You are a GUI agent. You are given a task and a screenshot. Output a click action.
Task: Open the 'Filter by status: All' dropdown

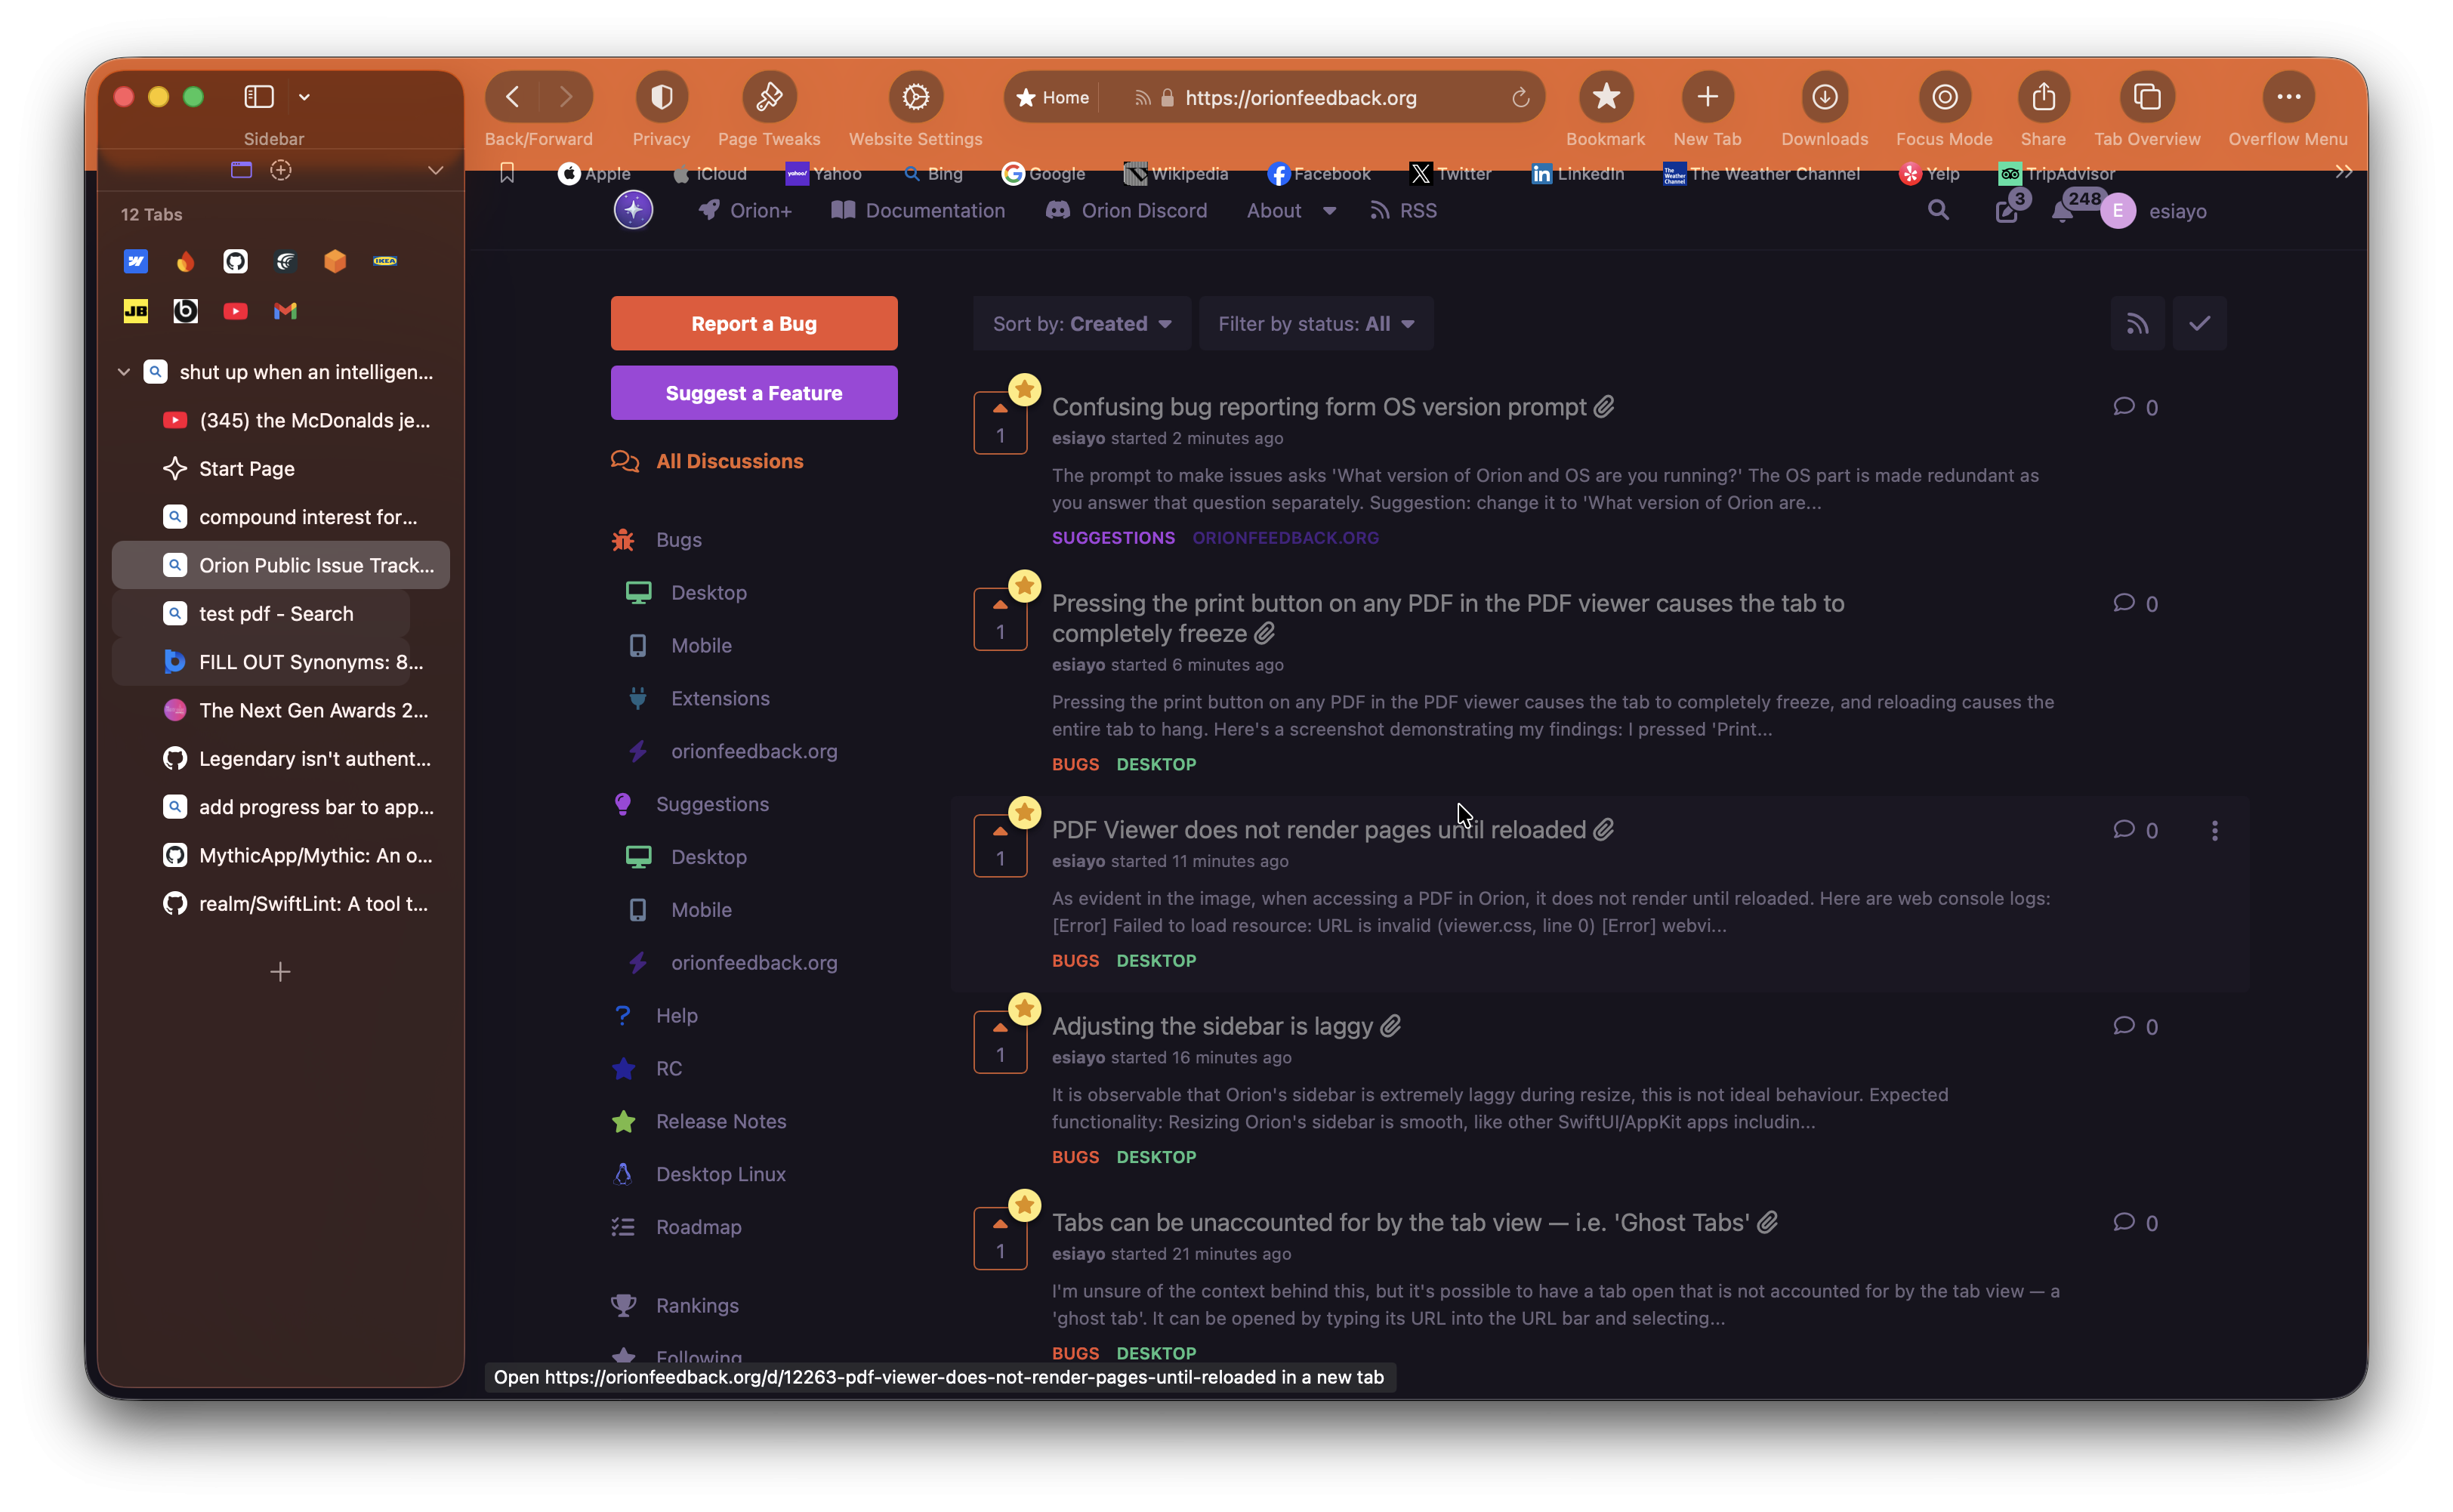pyautogui.click(x=1316, y=323)
